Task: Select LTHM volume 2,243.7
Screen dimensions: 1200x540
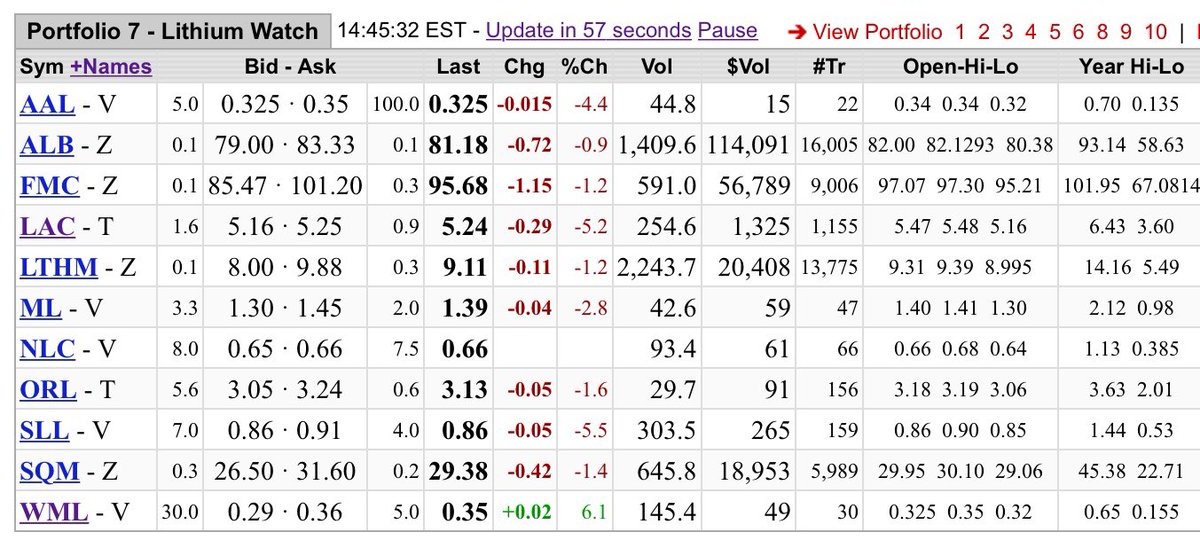Action: pyautogui.click(x=657, y=267)
